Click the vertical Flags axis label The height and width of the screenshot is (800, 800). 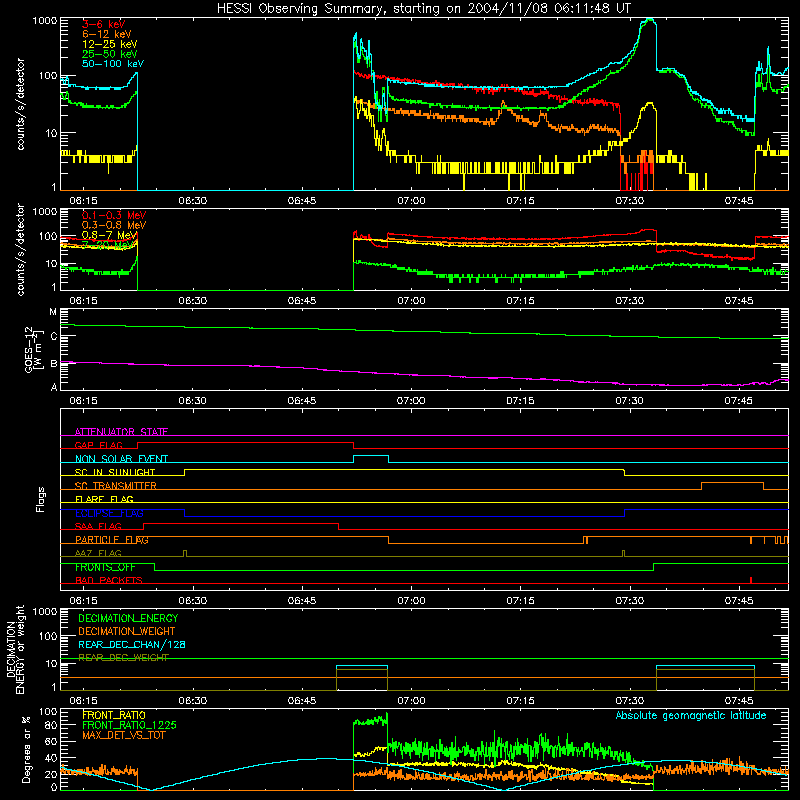pos(41,500)
